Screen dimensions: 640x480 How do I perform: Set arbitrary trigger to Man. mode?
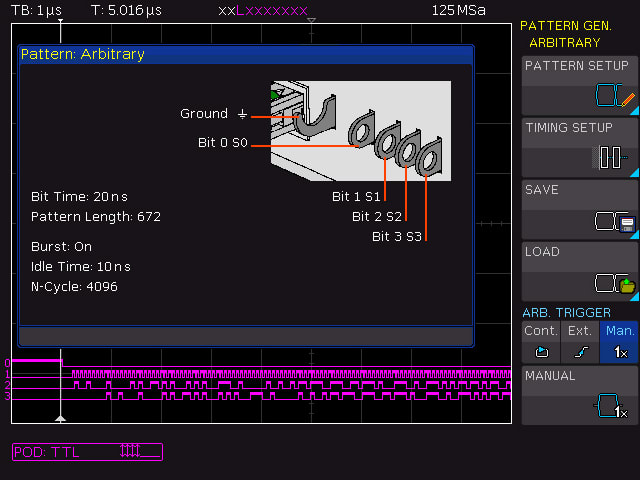pos(619,342)
